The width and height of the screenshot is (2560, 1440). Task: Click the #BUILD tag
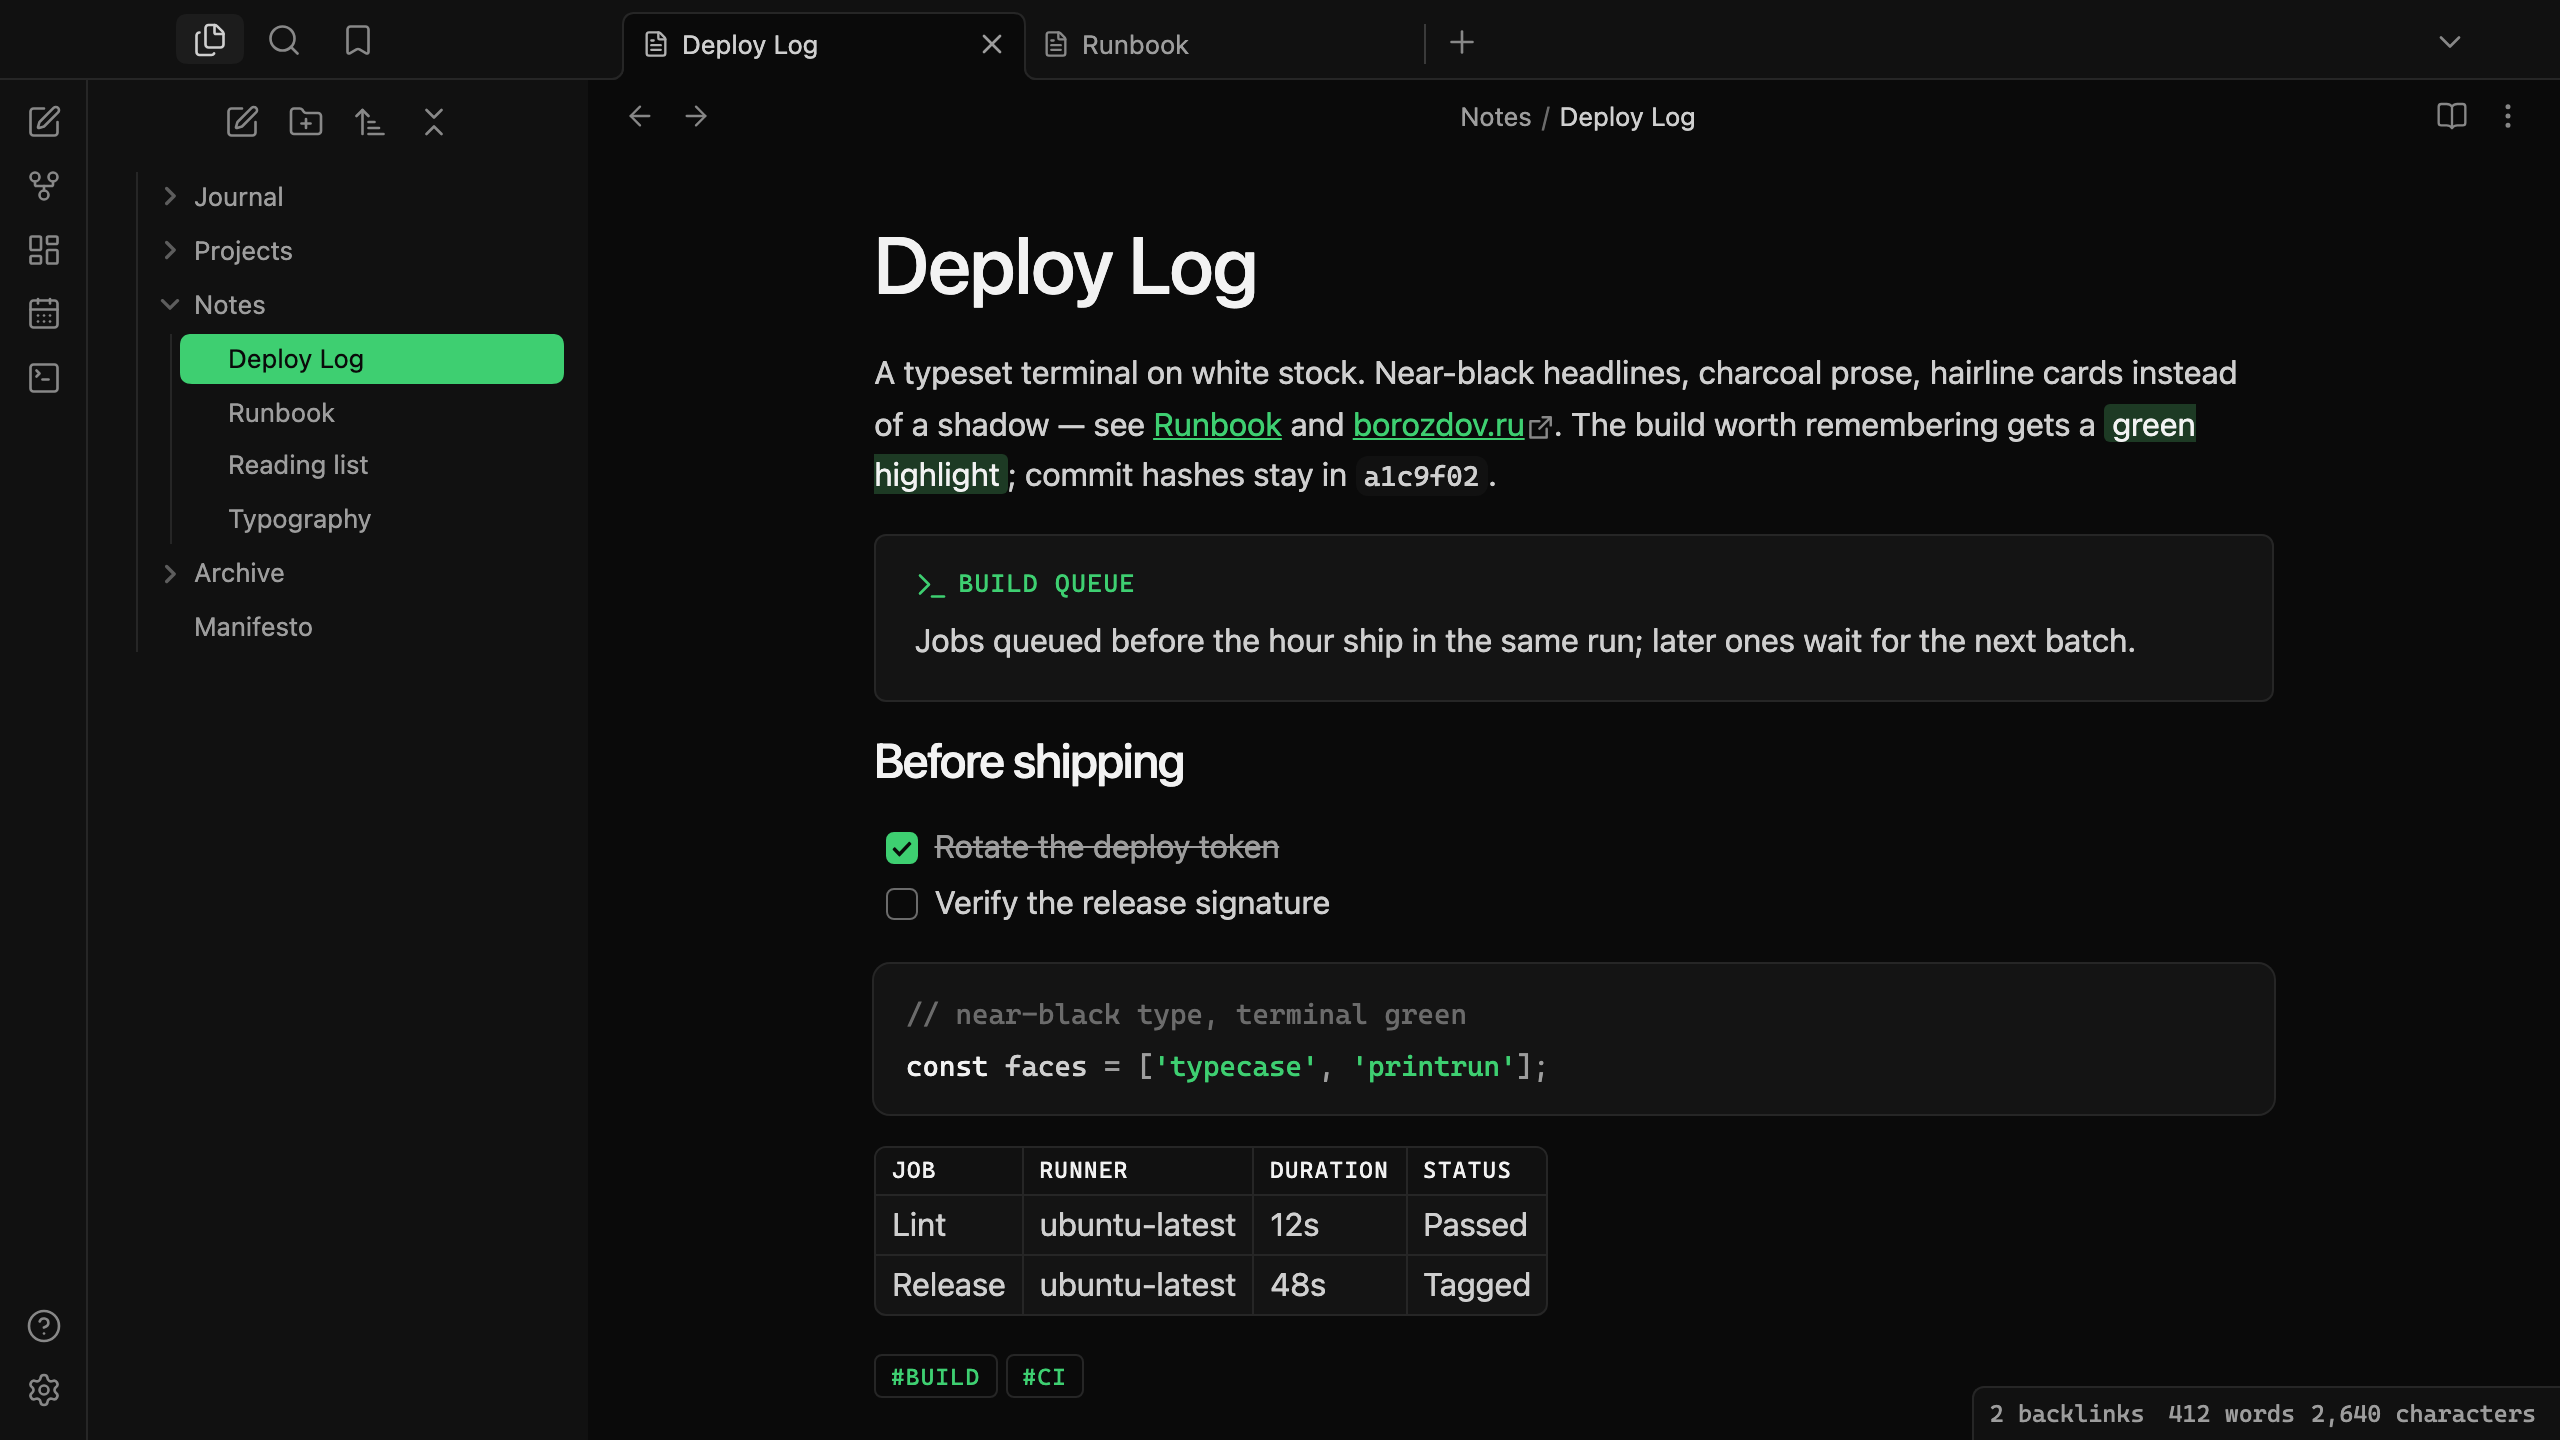pyautogui.click(x=935, y=1377)
